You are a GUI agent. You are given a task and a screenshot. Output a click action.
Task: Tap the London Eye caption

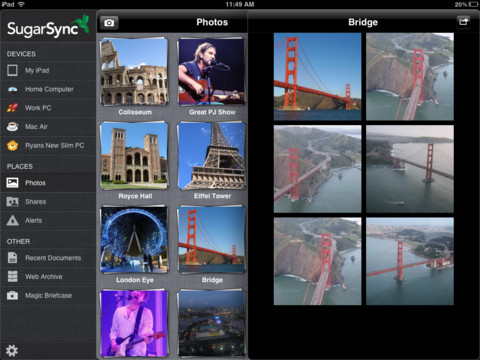(135, 280)
